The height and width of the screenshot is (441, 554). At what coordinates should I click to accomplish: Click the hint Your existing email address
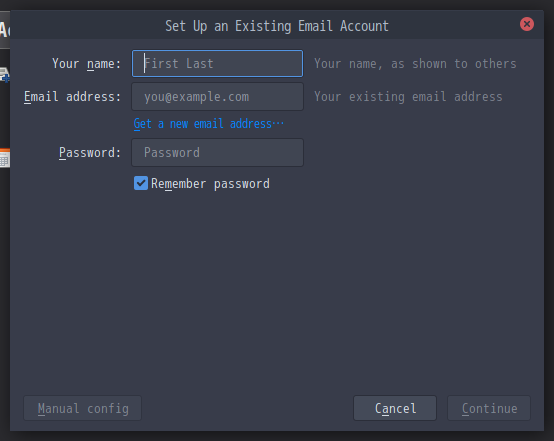[408, 97]
